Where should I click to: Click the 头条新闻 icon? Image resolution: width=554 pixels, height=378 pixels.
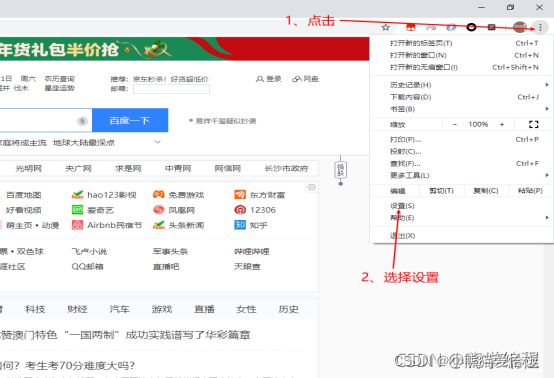point(159,225)
